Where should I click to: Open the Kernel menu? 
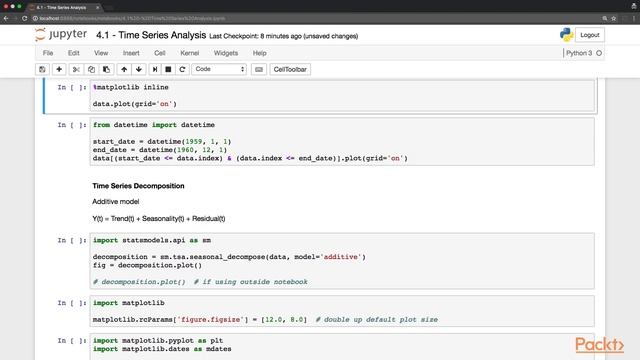[x=189, y=53]
